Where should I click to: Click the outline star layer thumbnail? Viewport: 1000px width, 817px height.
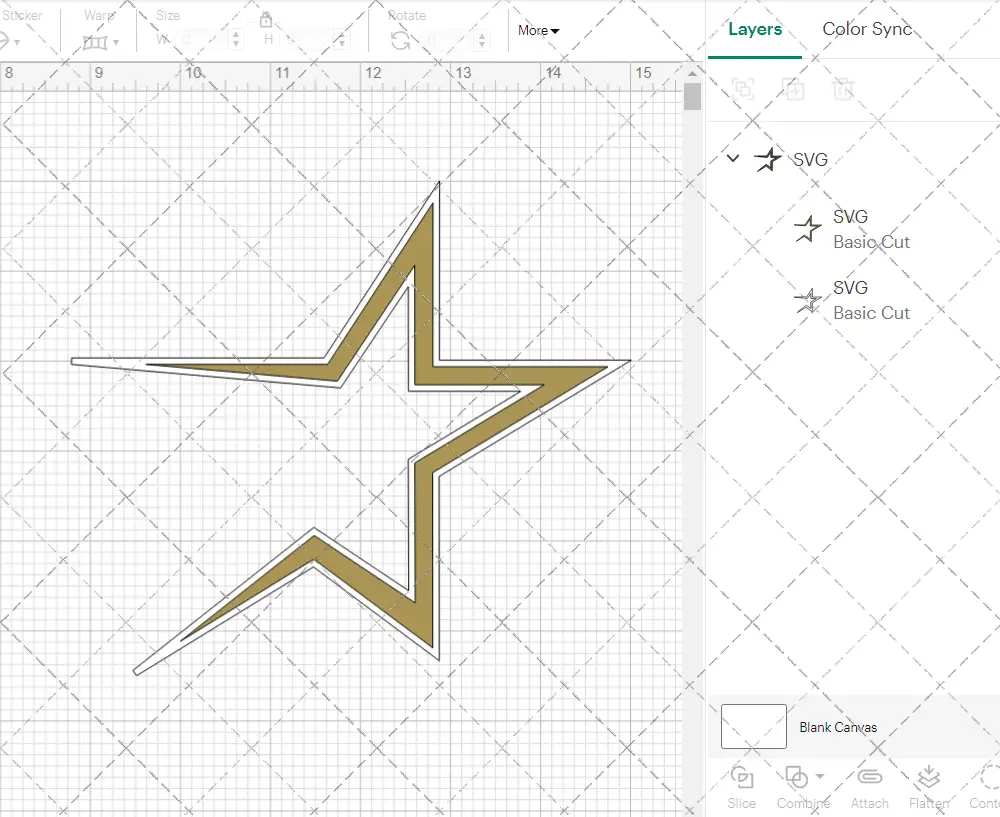[x=808, y=300]
